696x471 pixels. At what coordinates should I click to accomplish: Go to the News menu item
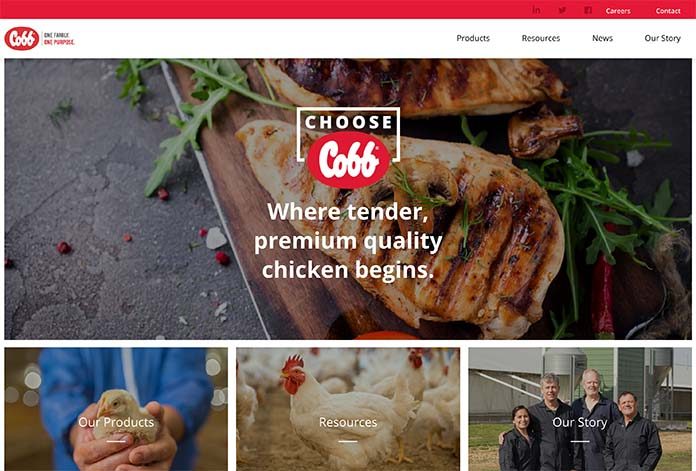click(x=602, y=38)
